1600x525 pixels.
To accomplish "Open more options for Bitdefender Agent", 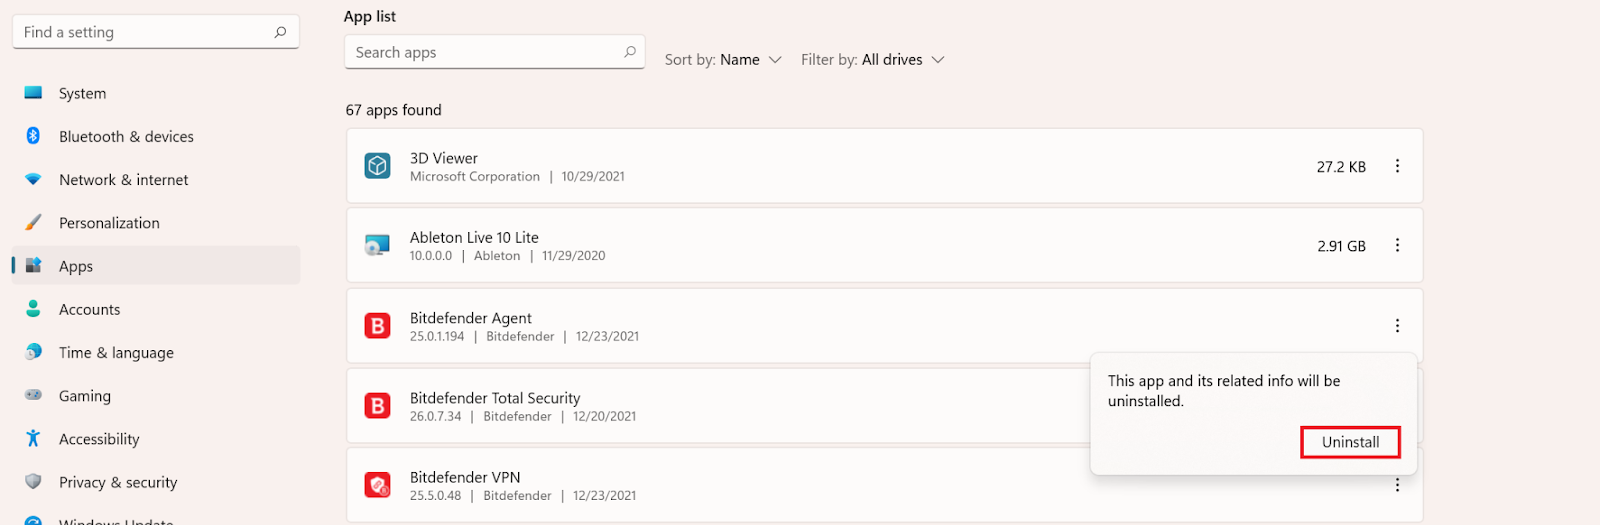I will 1397,326.
